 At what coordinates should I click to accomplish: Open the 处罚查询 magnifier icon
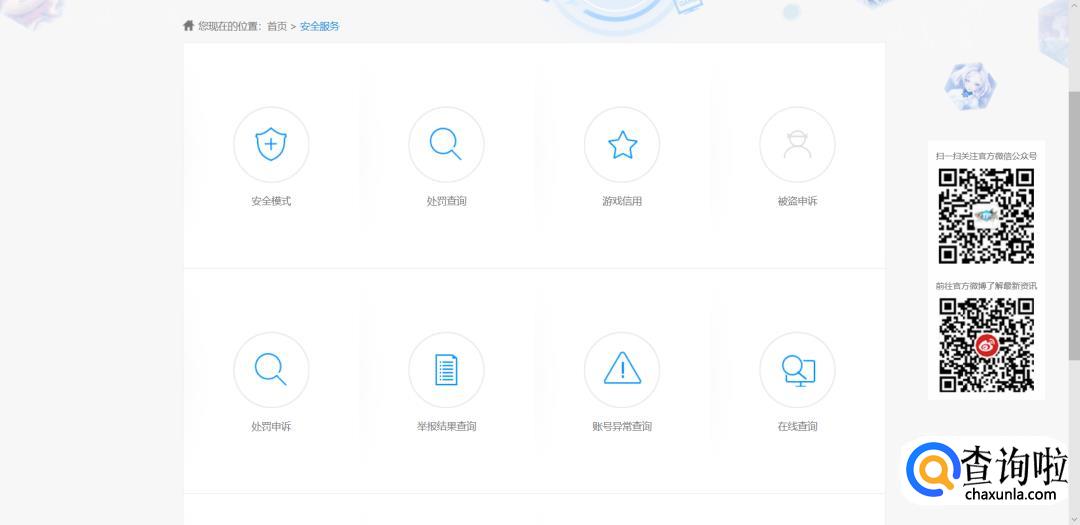point(446,145)
